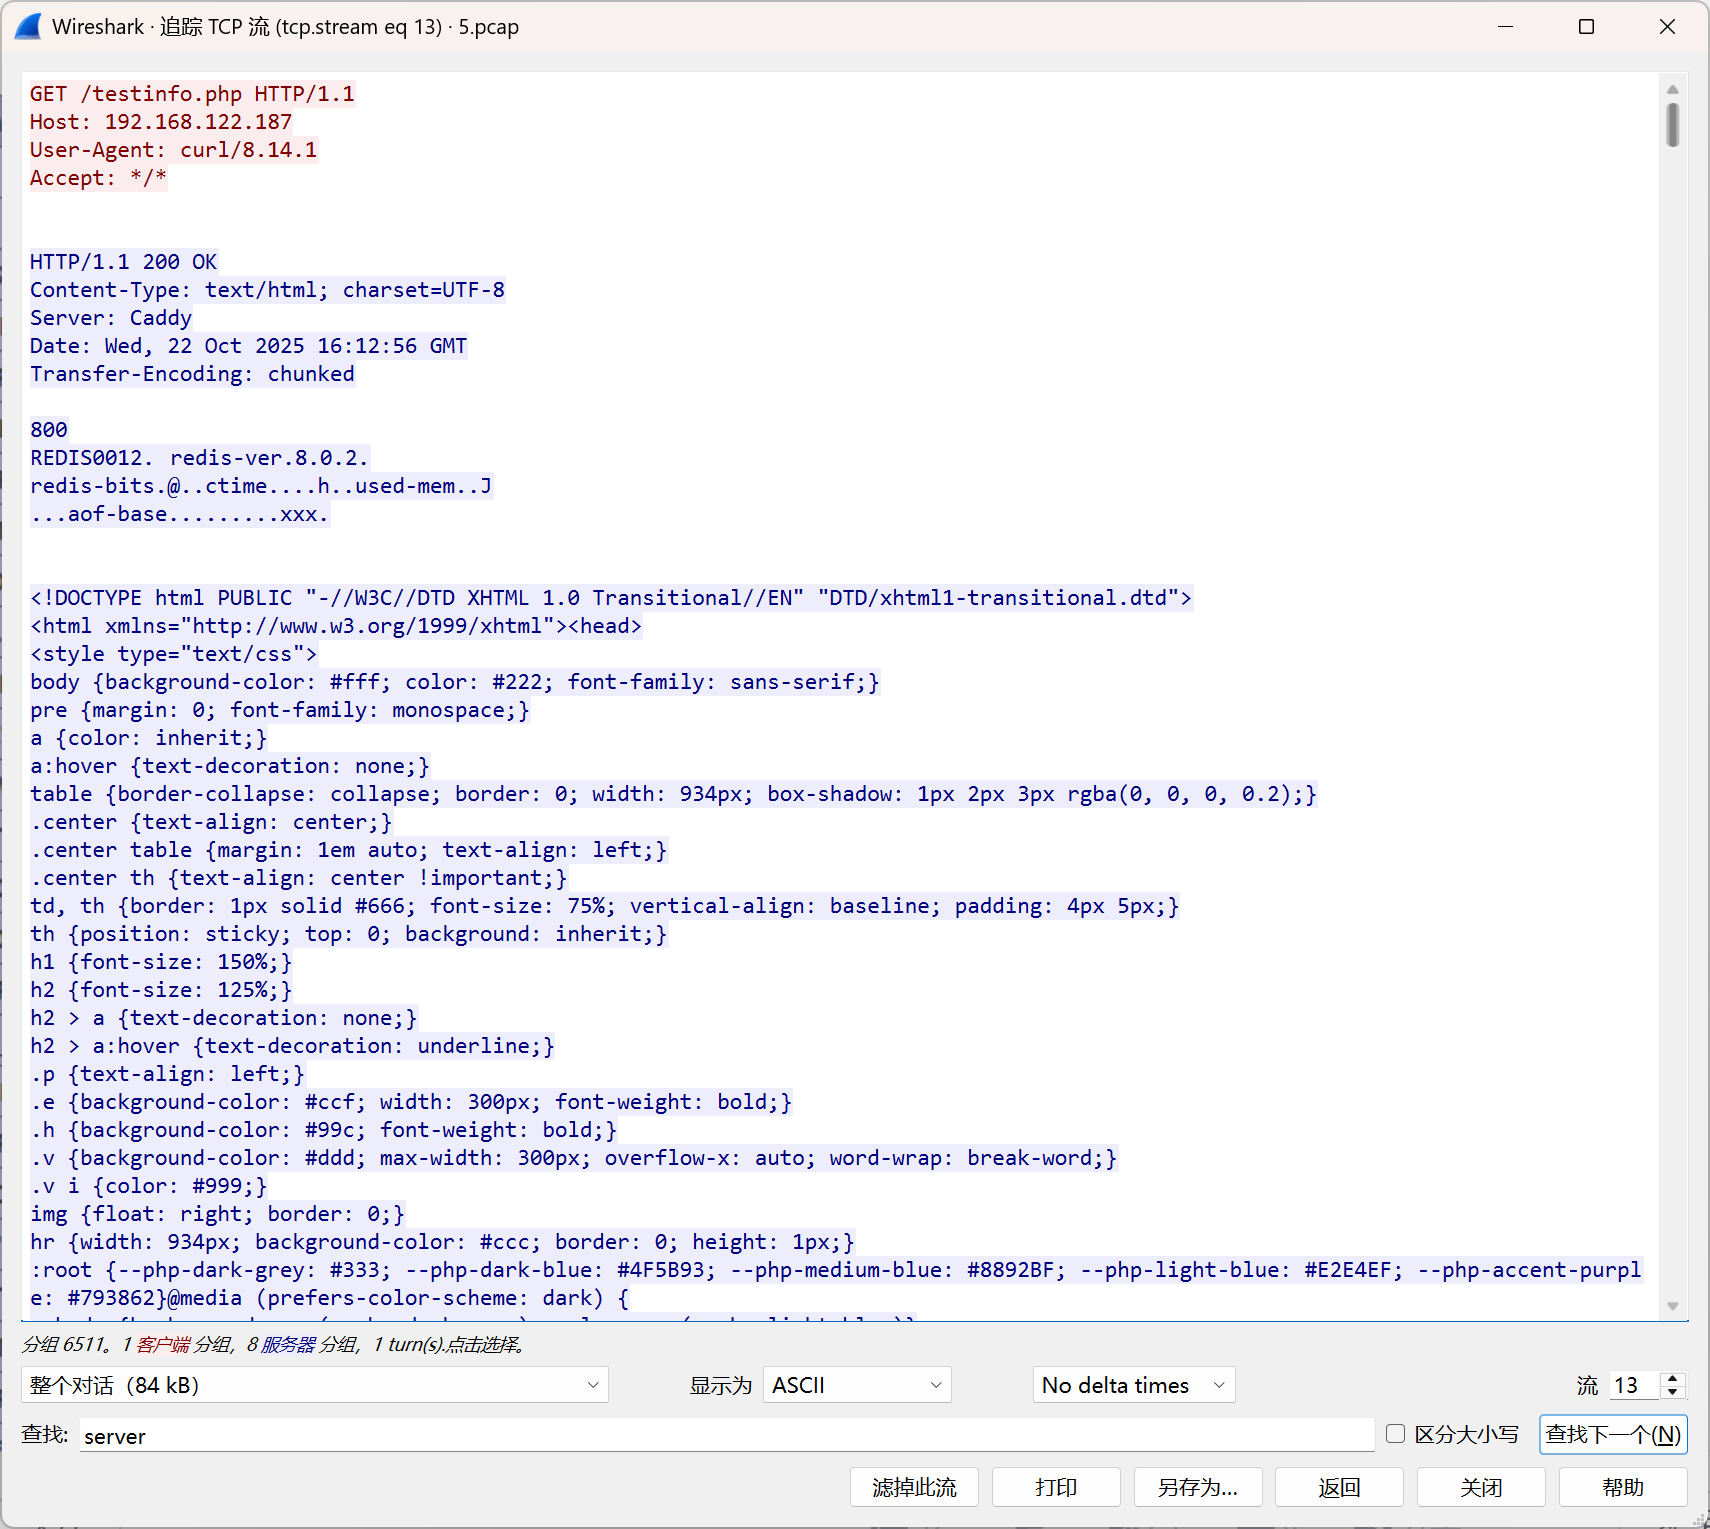1710x1529 pixels.
Task: Click the Wireshark shark fin title icon
Action: point(29,27)
